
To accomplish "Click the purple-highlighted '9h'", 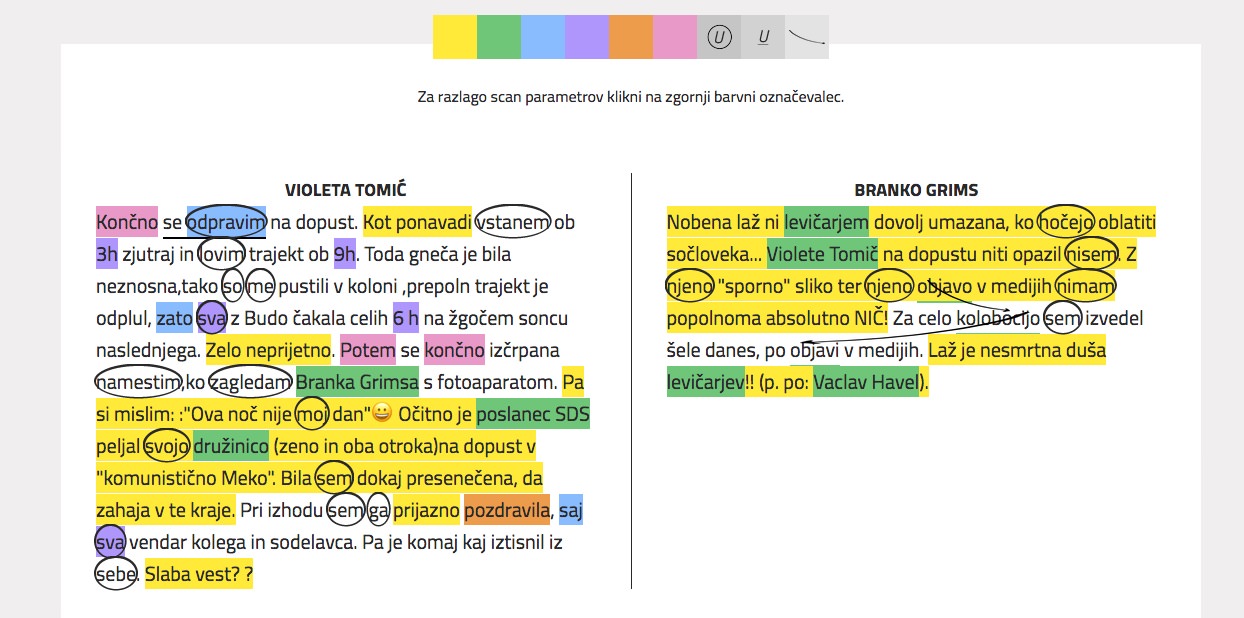I will click(344, 254).
